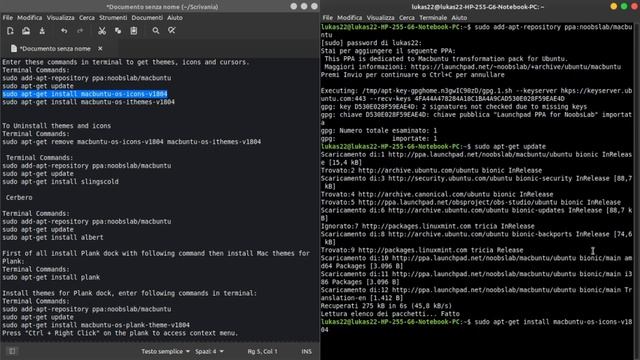Open the Visualizza menu in the terminal window
This screenshot has height=360, width=640.
[380, 18]
